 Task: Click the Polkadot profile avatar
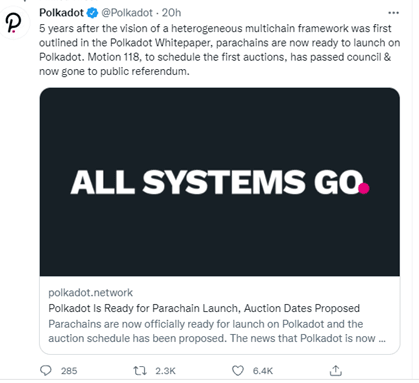point(13,23)
